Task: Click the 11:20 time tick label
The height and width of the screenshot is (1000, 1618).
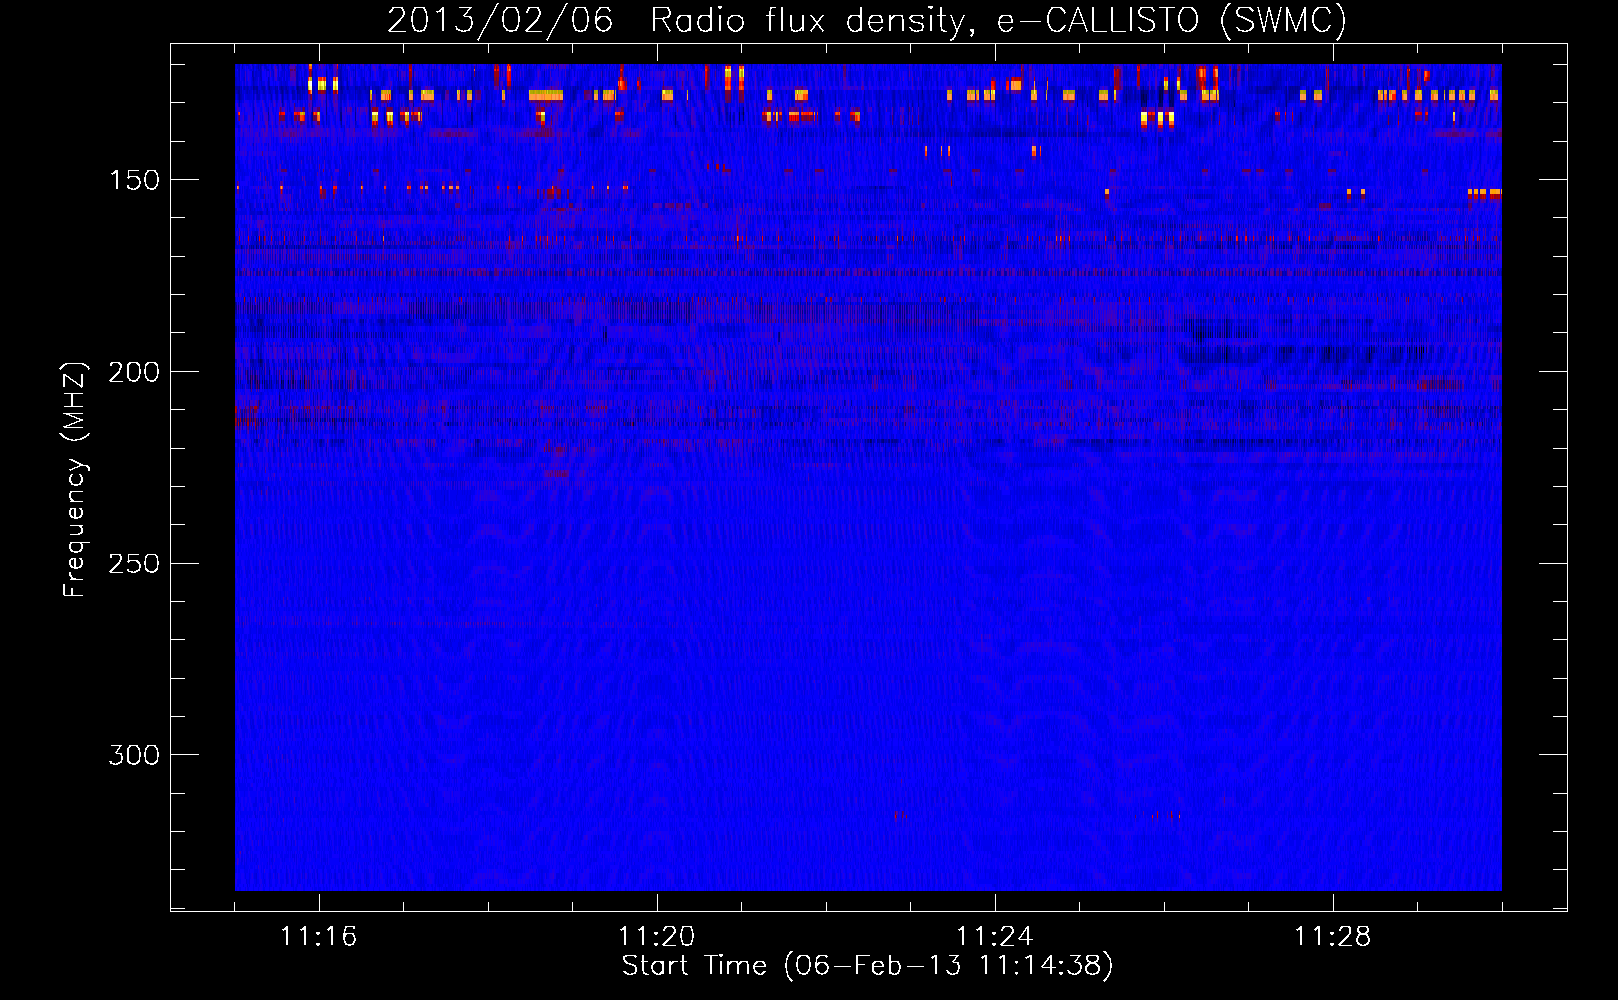Action: [656, 936]
